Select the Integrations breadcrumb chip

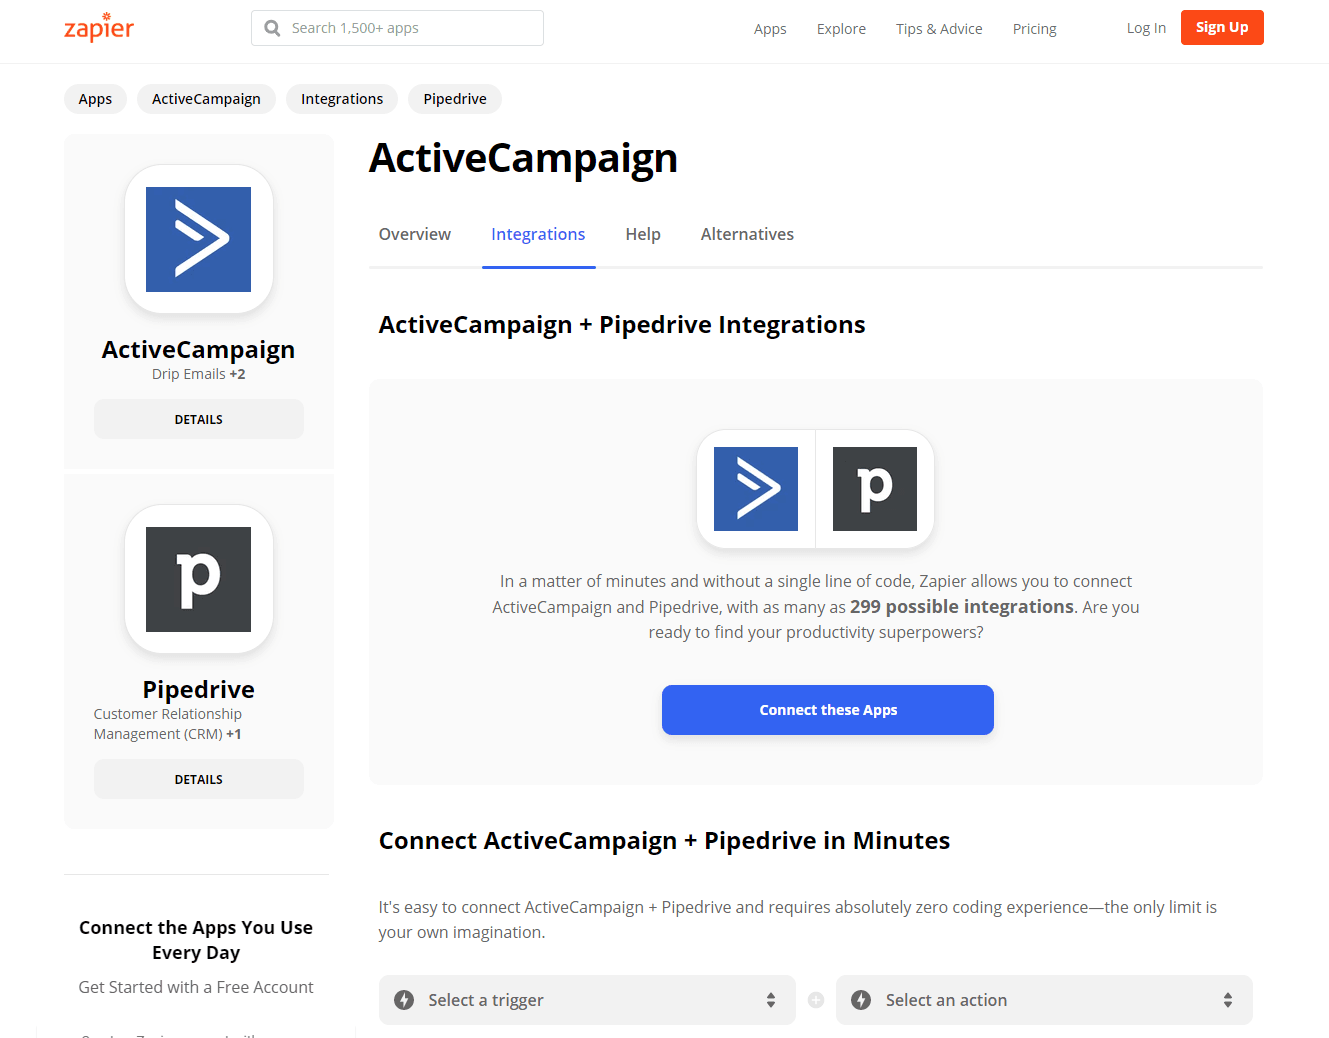(342, 99)
